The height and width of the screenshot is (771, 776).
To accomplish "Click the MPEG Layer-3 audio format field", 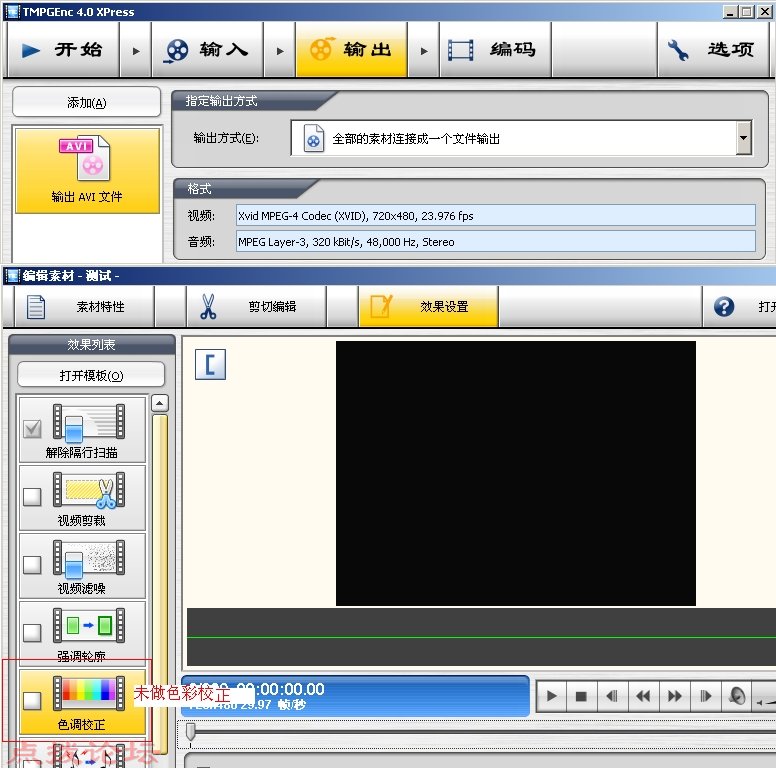I will click(x=495, y=241).
